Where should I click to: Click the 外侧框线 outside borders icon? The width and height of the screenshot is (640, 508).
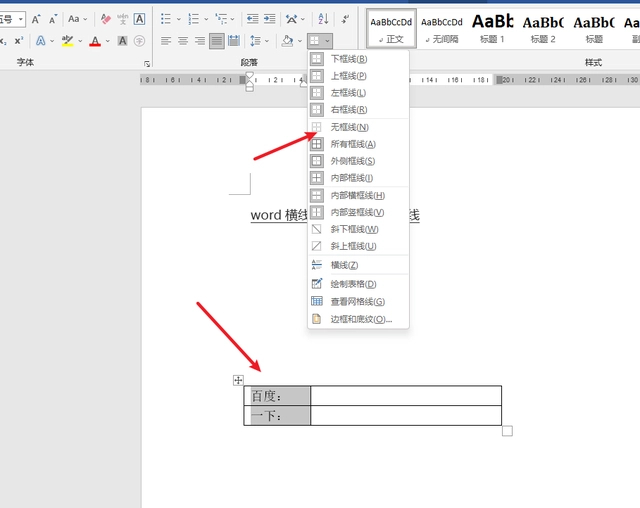pos(317,161)
